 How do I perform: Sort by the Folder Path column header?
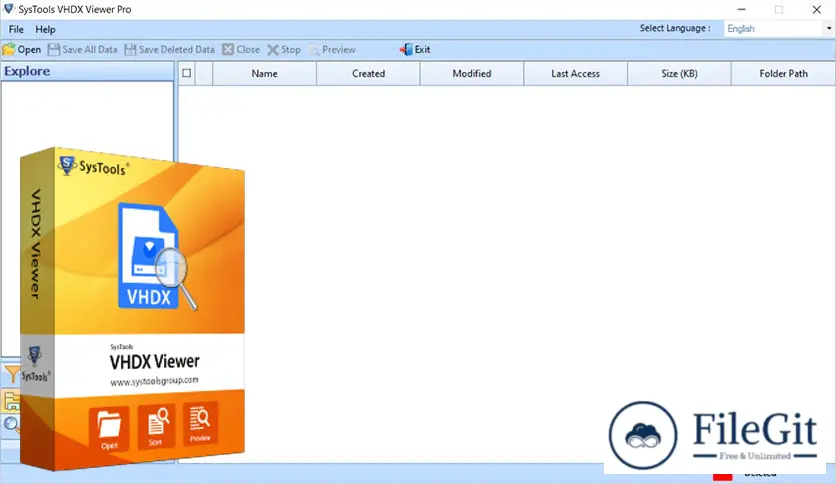783,74
